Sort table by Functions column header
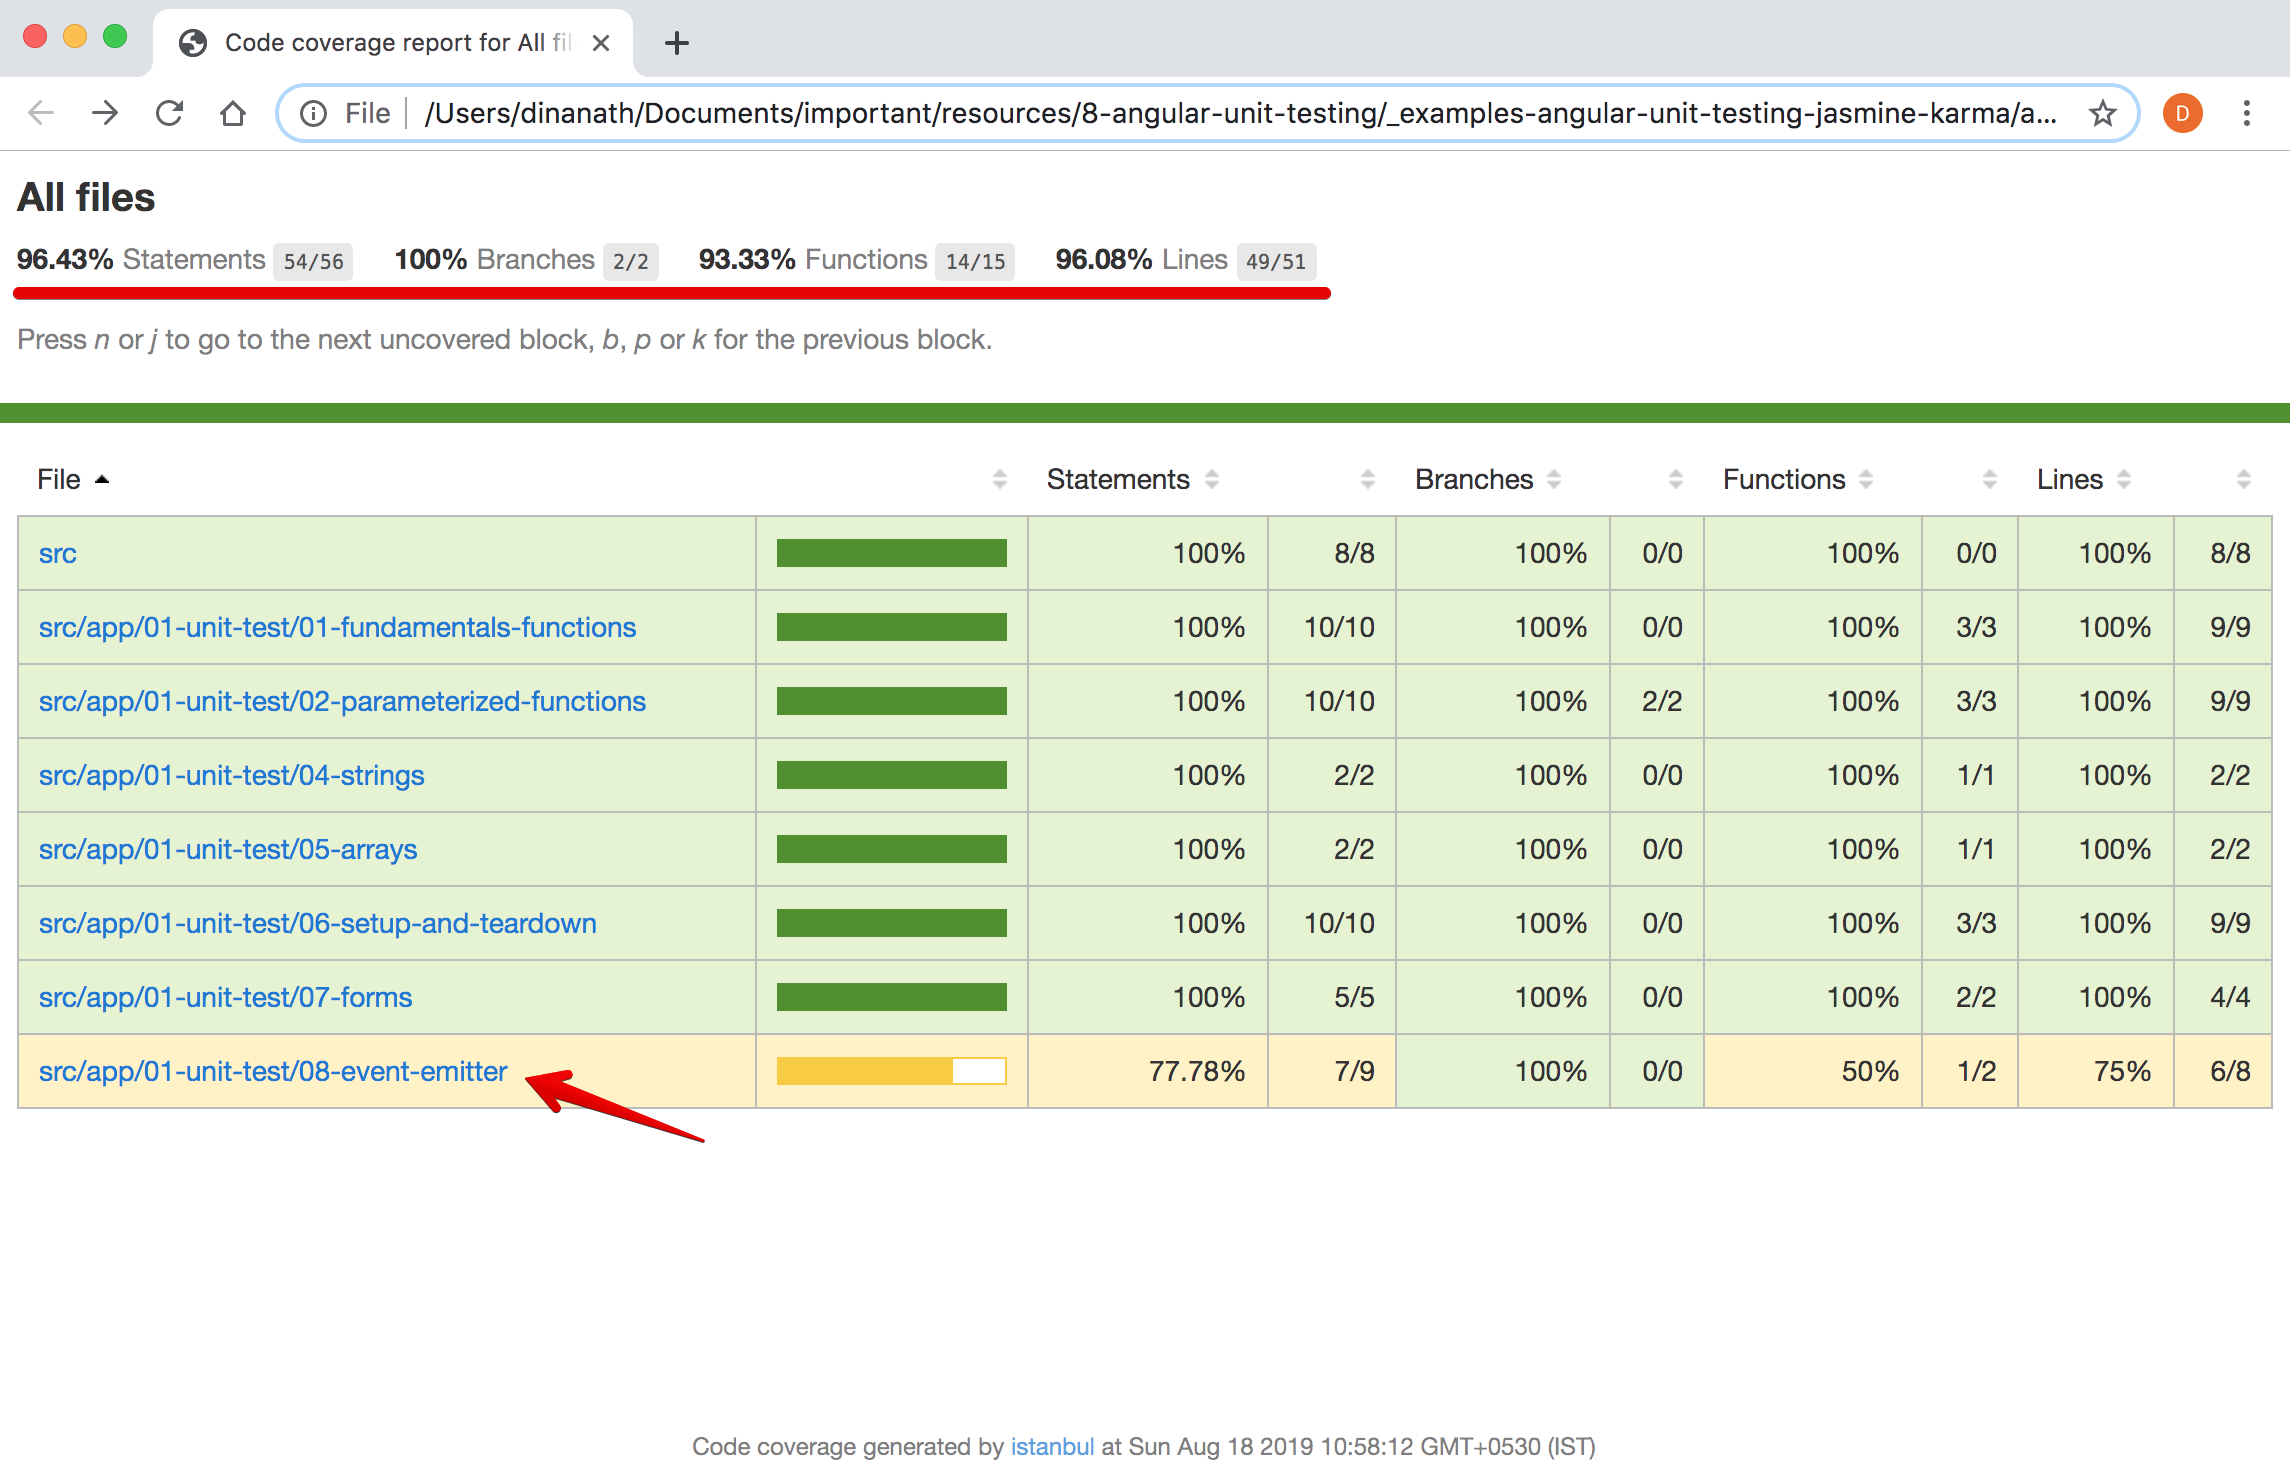The height and width of the screenshot is (1480, 2290). (x=1784, y=479)
